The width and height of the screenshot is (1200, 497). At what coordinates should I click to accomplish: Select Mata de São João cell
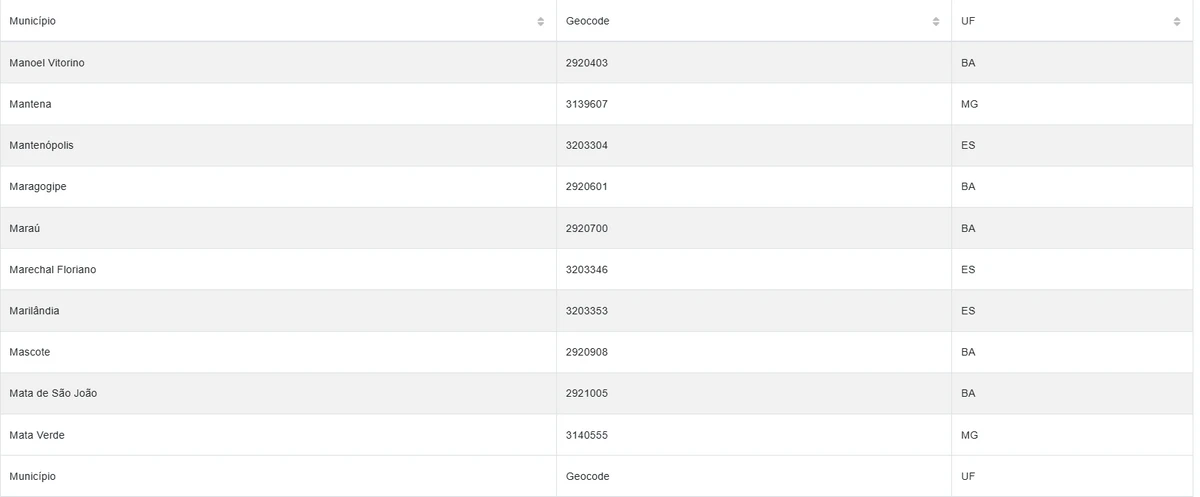point(53,394)
